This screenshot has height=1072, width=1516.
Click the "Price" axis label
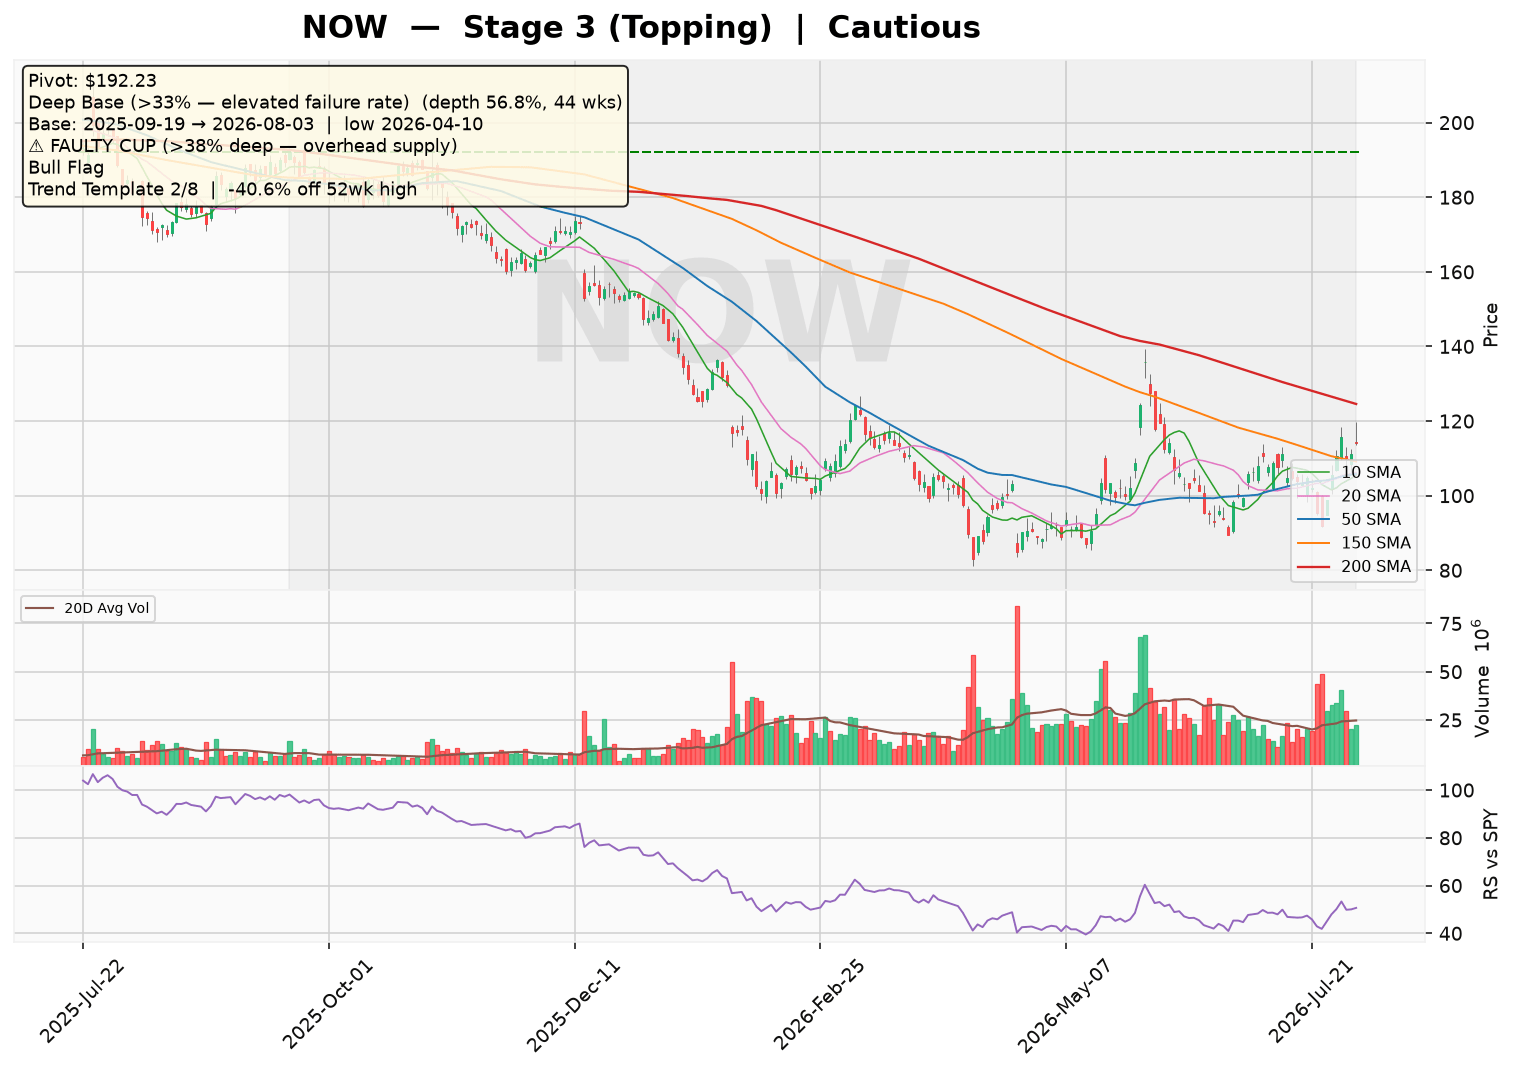pos(1491,324)
